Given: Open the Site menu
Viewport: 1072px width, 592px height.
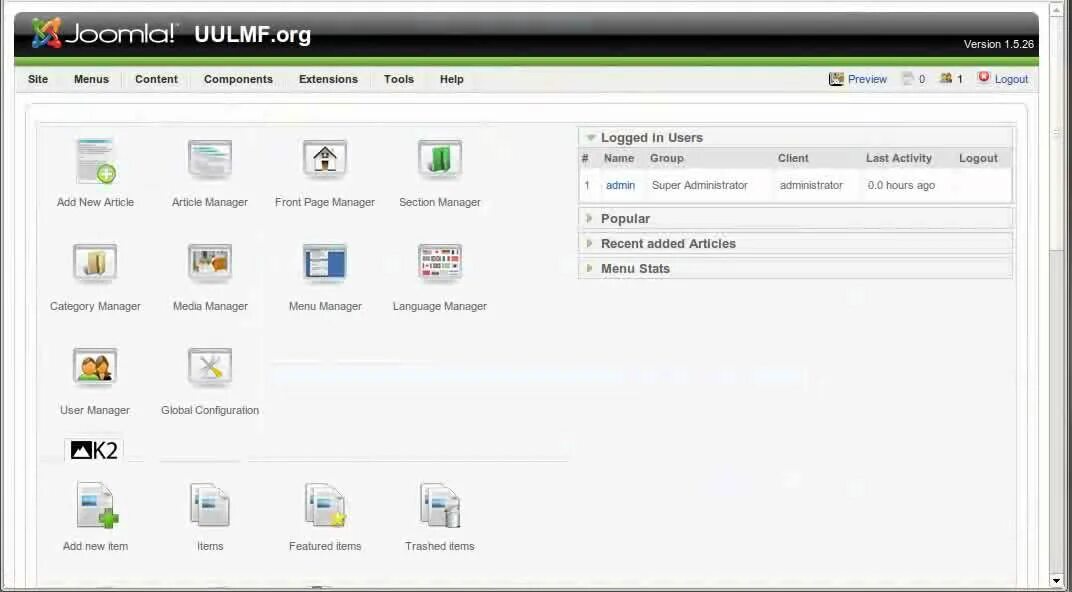Looking at the screenshot, I should (38, 79).
